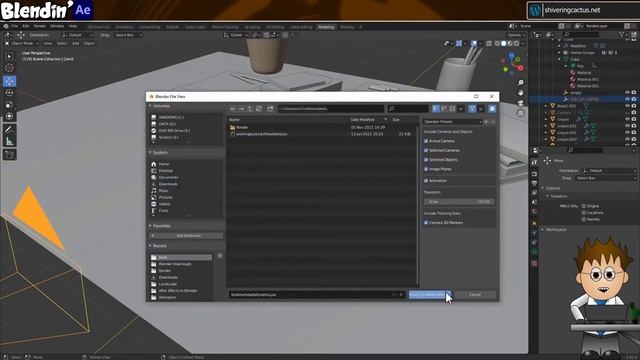Select the Rotate tool in viewport toolbar

pyautogui.click(x=9, y=93)
